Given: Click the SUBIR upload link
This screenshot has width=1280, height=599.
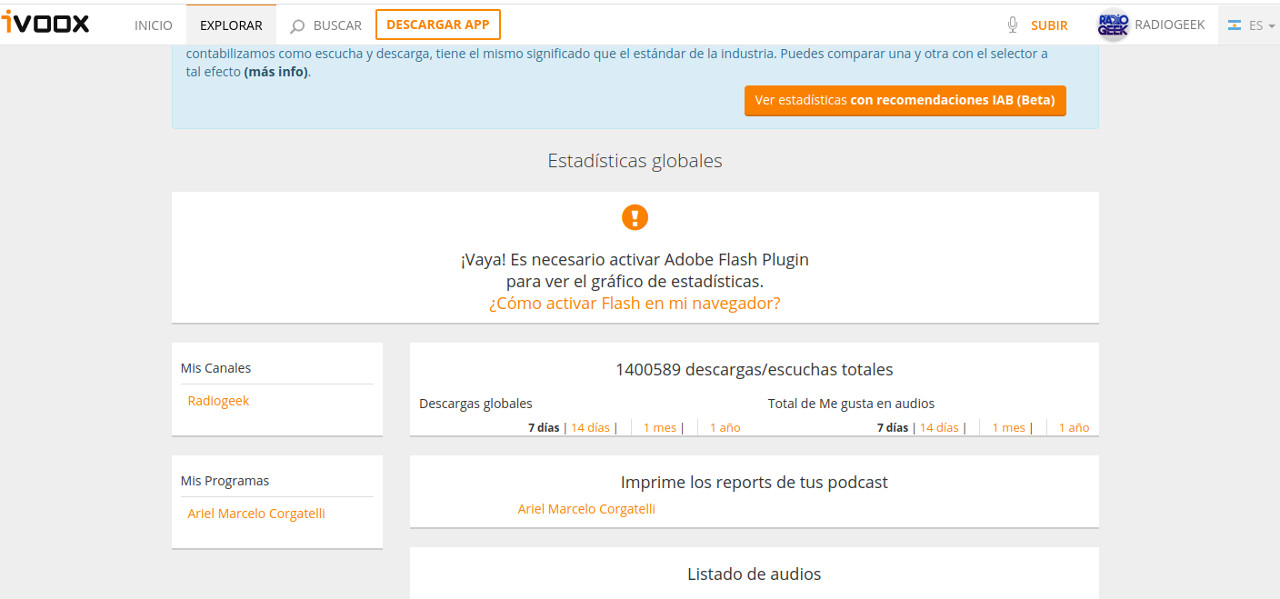Looking at the screenshot, I should click(x=1049, y=25).
